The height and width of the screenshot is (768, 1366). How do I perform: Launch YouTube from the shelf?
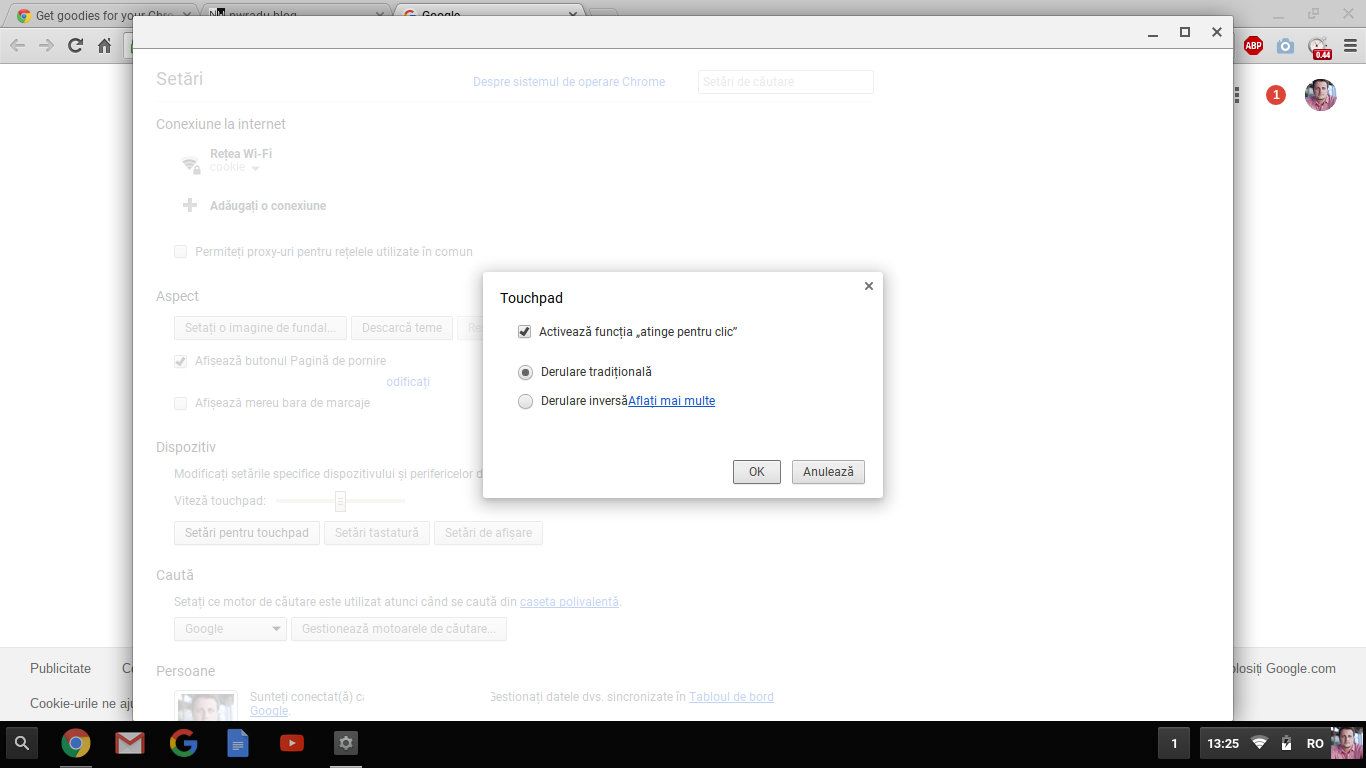292,743
